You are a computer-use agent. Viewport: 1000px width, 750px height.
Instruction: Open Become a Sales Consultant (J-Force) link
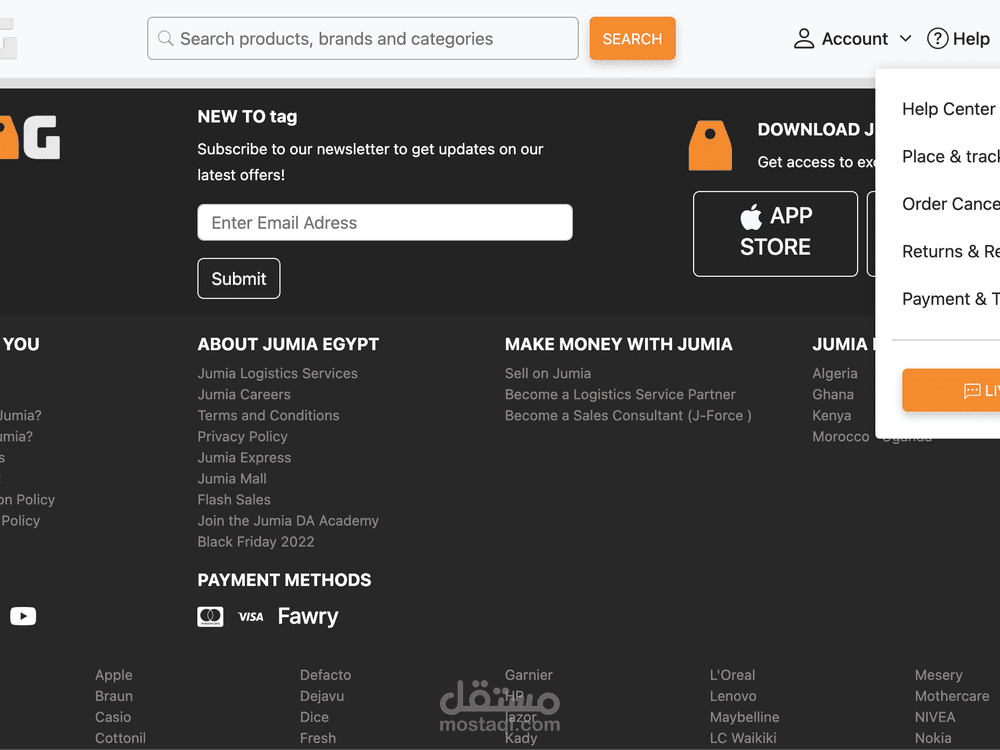(x=628, y=415)
